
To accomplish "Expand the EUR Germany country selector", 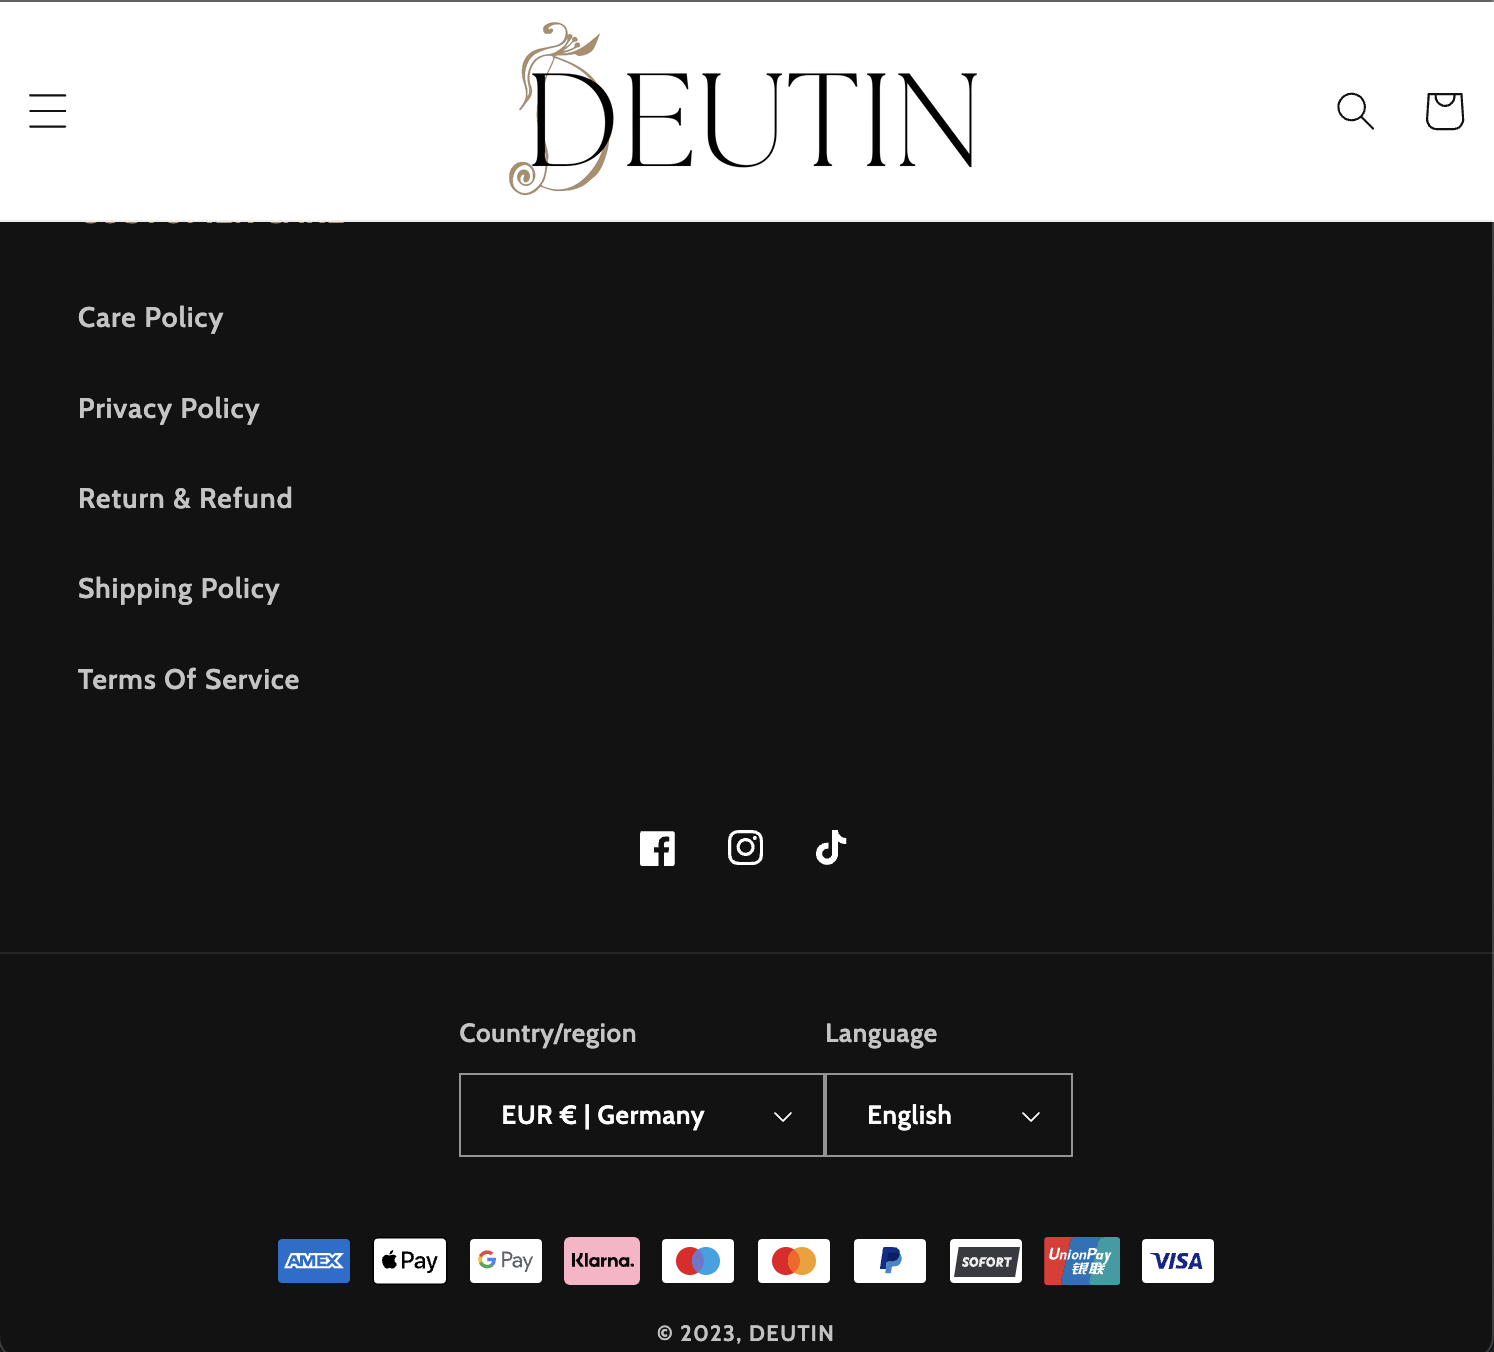I will (x=641, y=1115).
